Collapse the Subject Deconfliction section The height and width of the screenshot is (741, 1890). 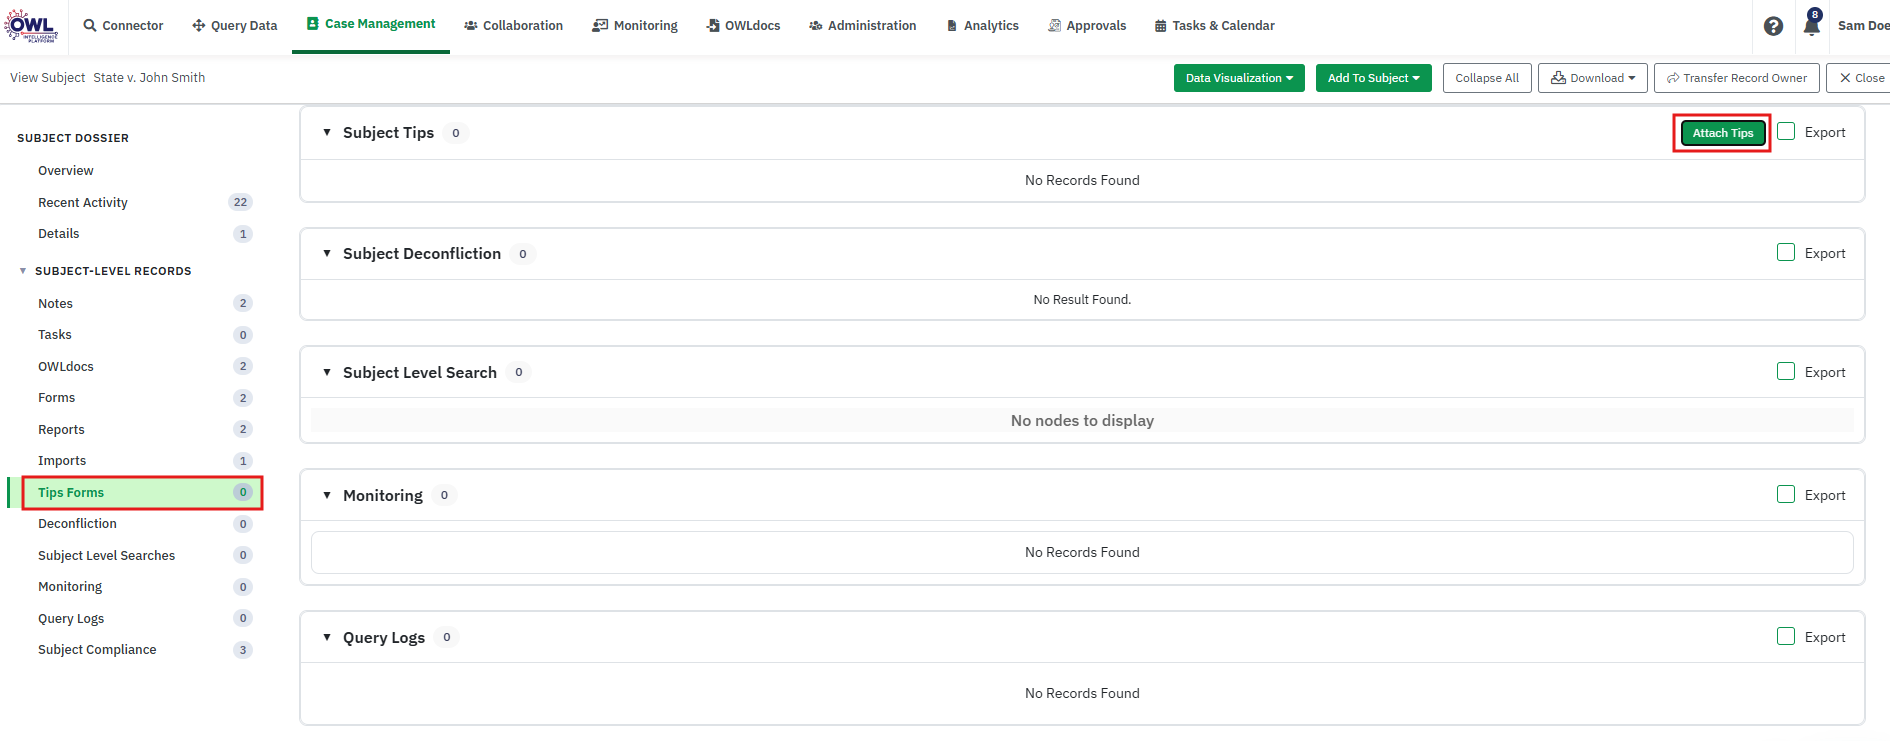(327, 253)
